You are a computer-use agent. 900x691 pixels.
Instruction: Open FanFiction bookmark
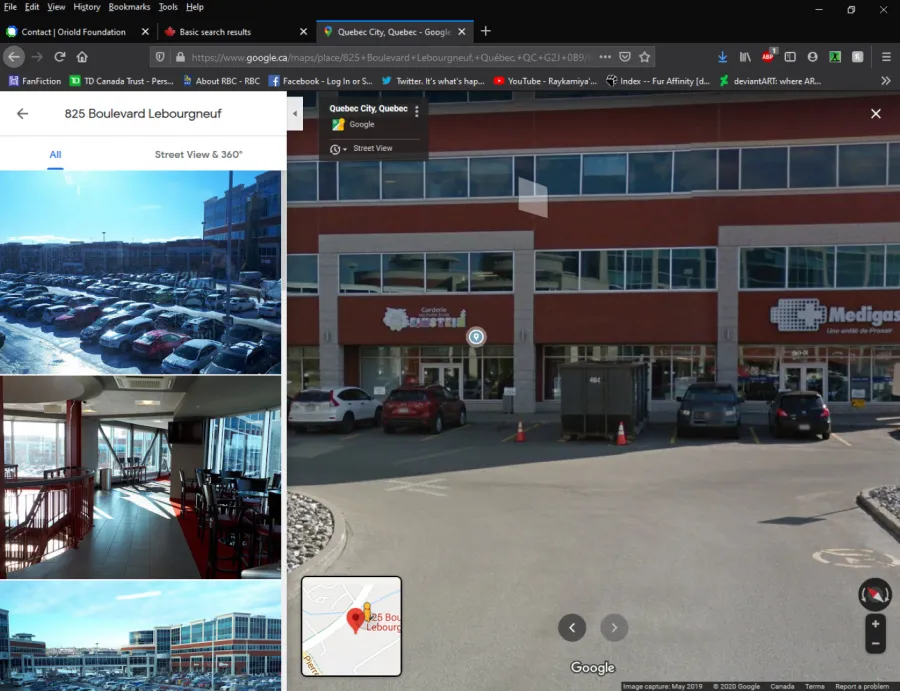tap(35, 81)
